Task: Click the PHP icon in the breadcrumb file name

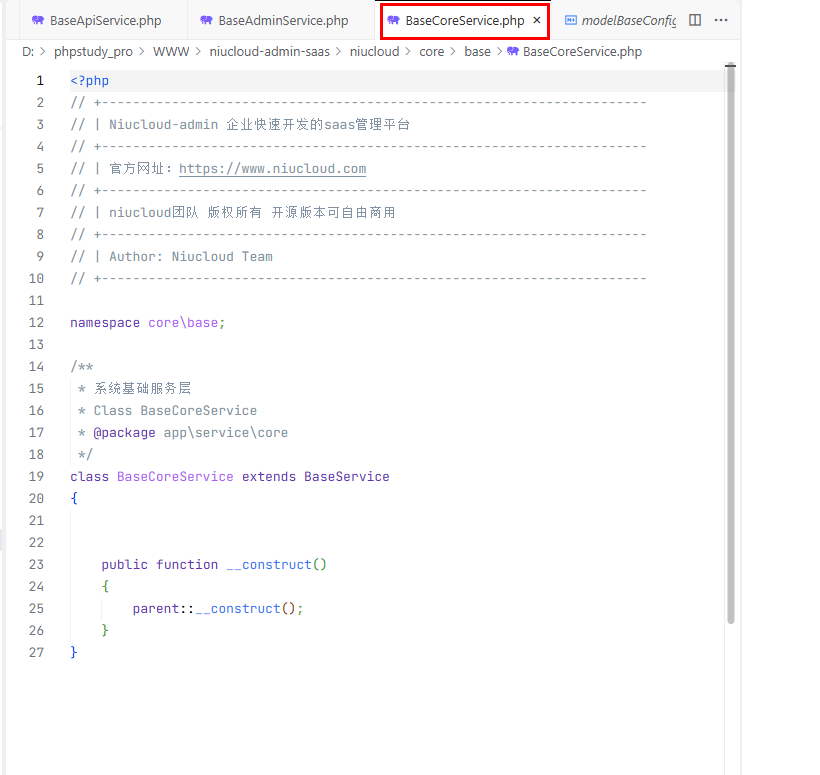Action: click(513, 51)
